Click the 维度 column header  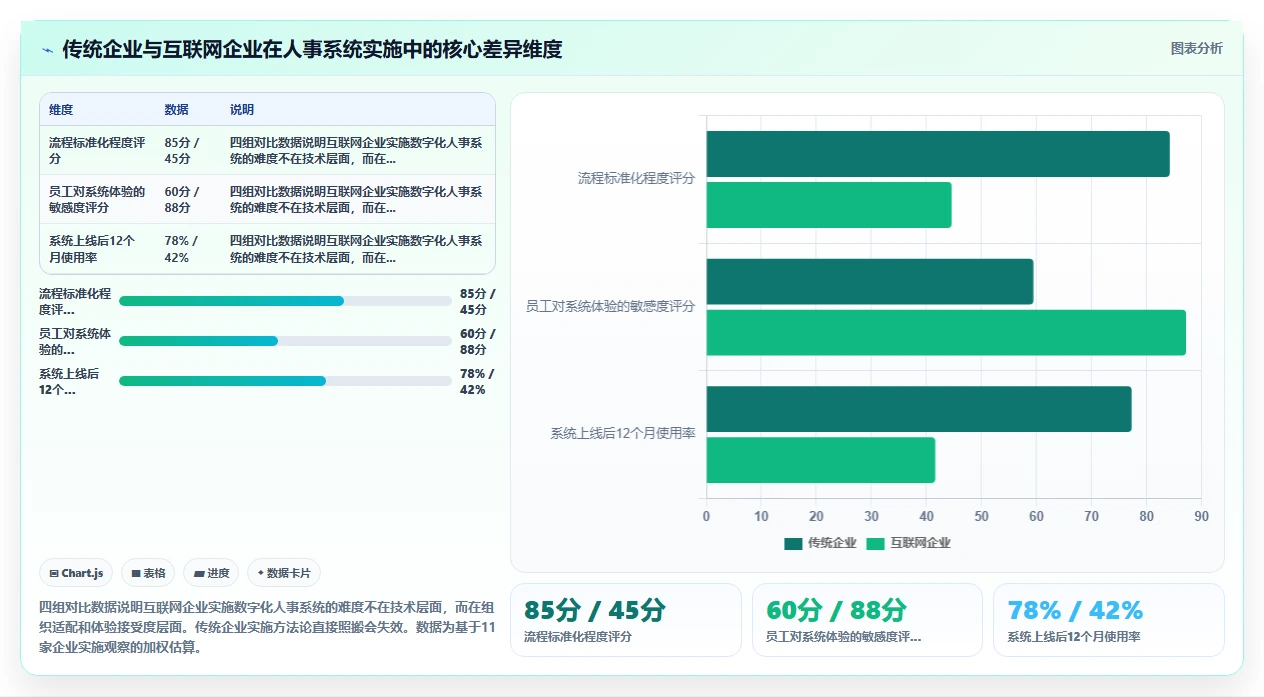click(61, 110)
